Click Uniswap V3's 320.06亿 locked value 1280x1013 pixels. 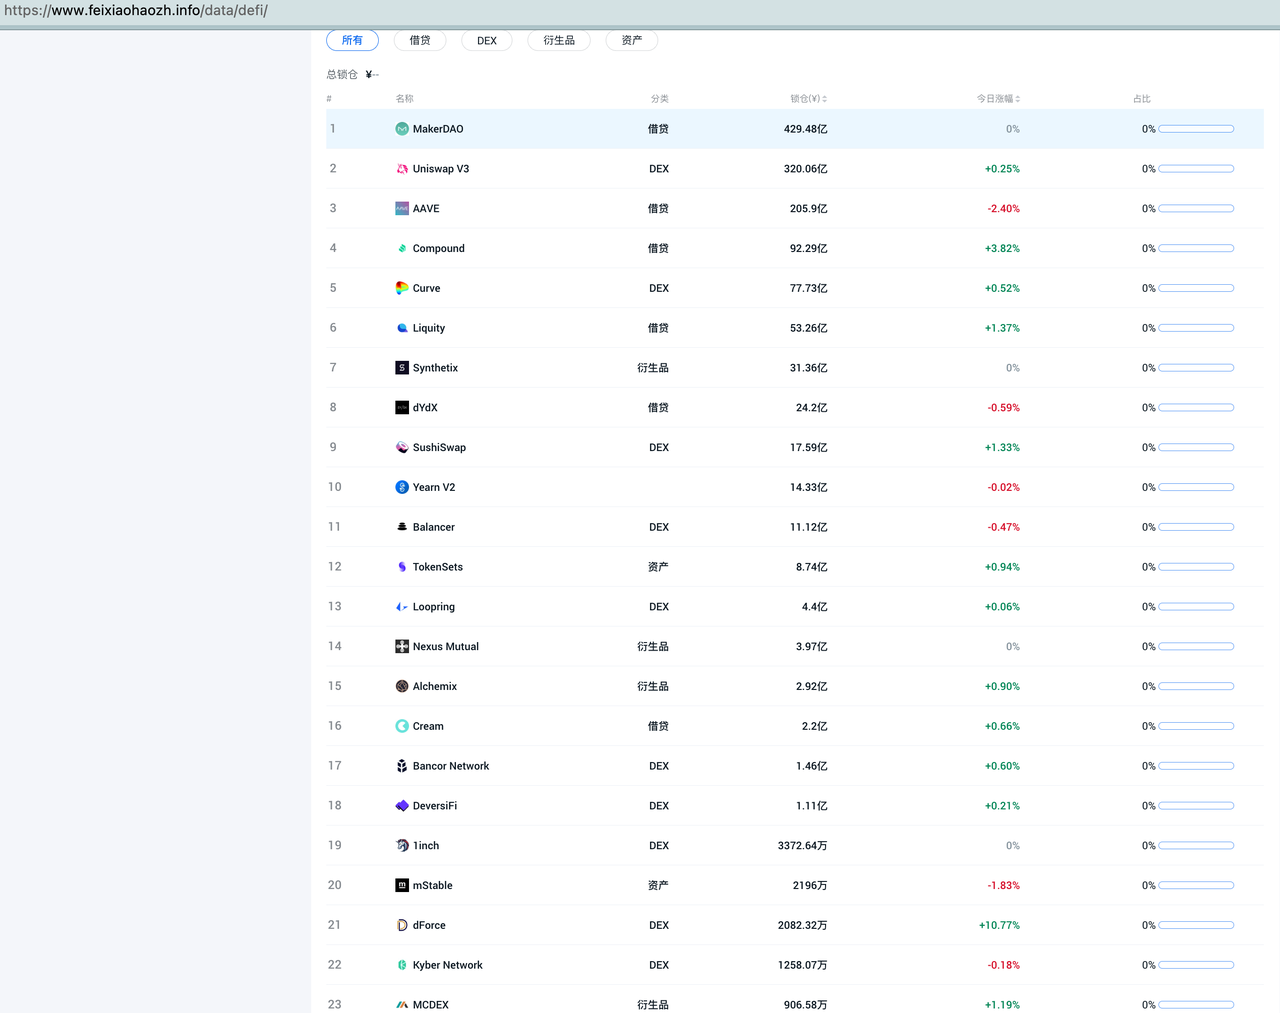pos(805,169)
